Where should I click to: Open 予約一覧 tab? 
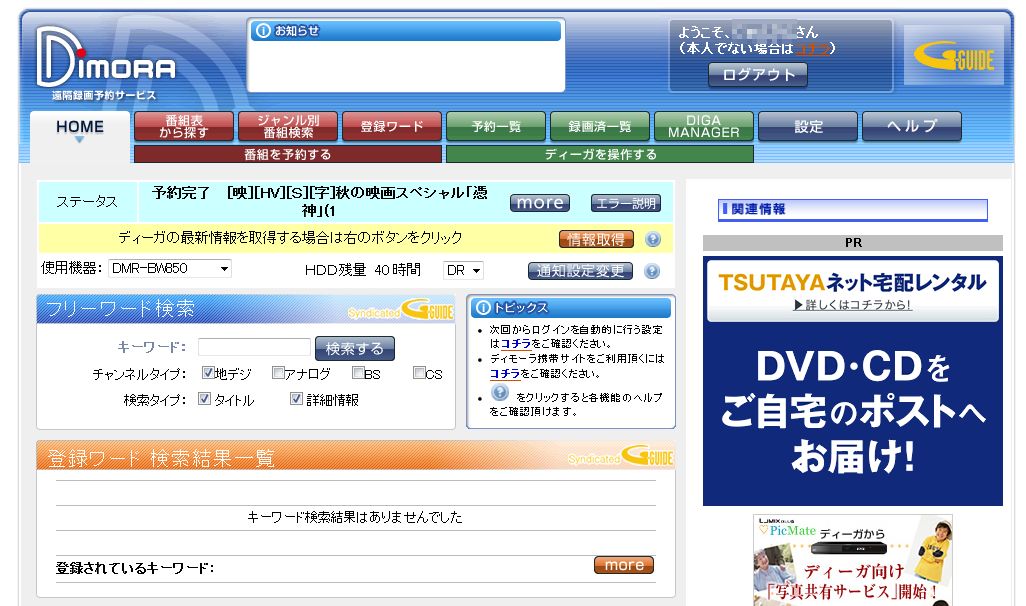pyautogui.click(x=496, y=126)
